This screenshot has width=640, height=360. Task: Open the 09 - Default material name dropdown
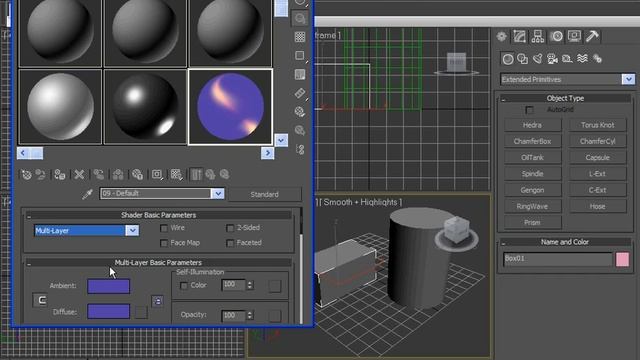click(218, 193)
